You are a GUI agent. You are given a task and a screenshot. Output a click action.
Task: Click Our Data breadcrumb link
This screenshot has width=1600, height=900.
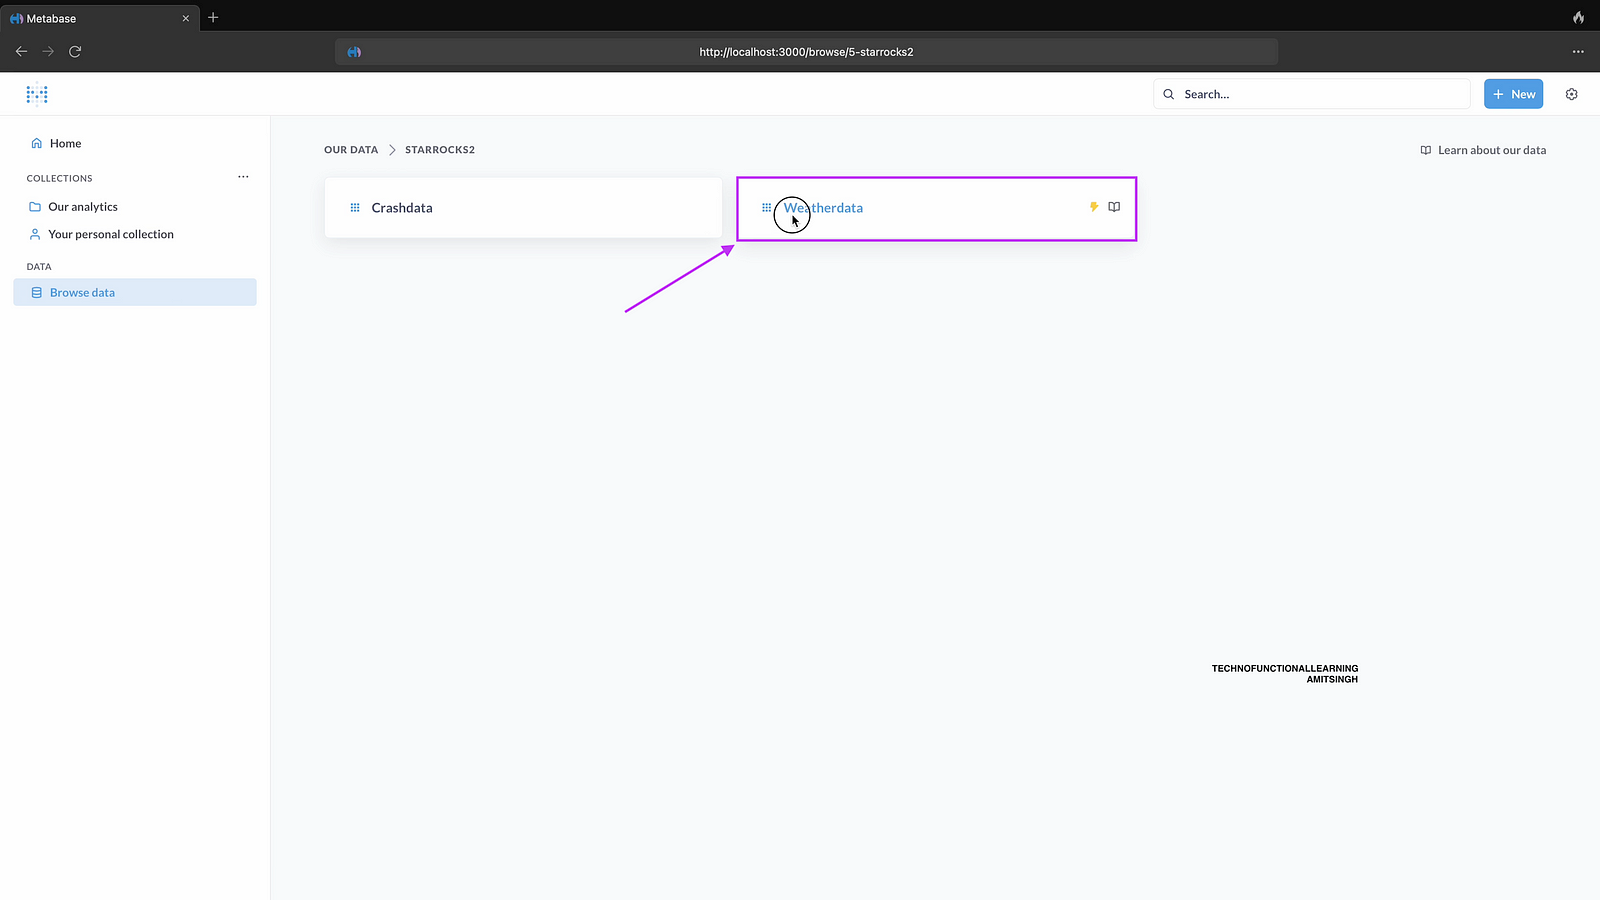(351, 150)
